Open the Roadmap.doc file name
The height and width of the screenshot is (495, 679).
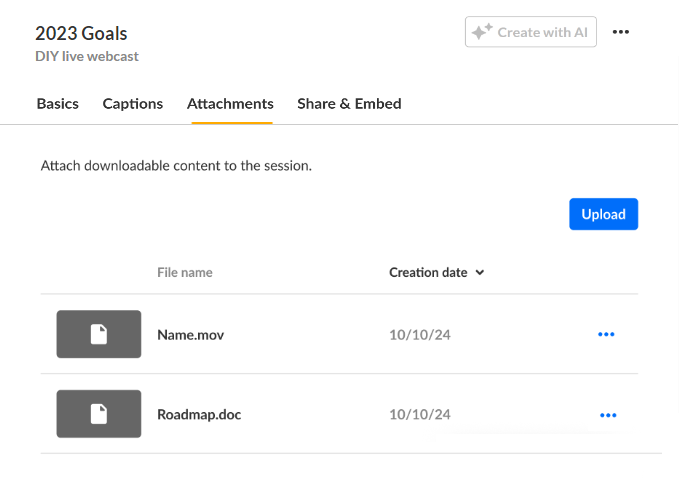click(x=199, y=415)
